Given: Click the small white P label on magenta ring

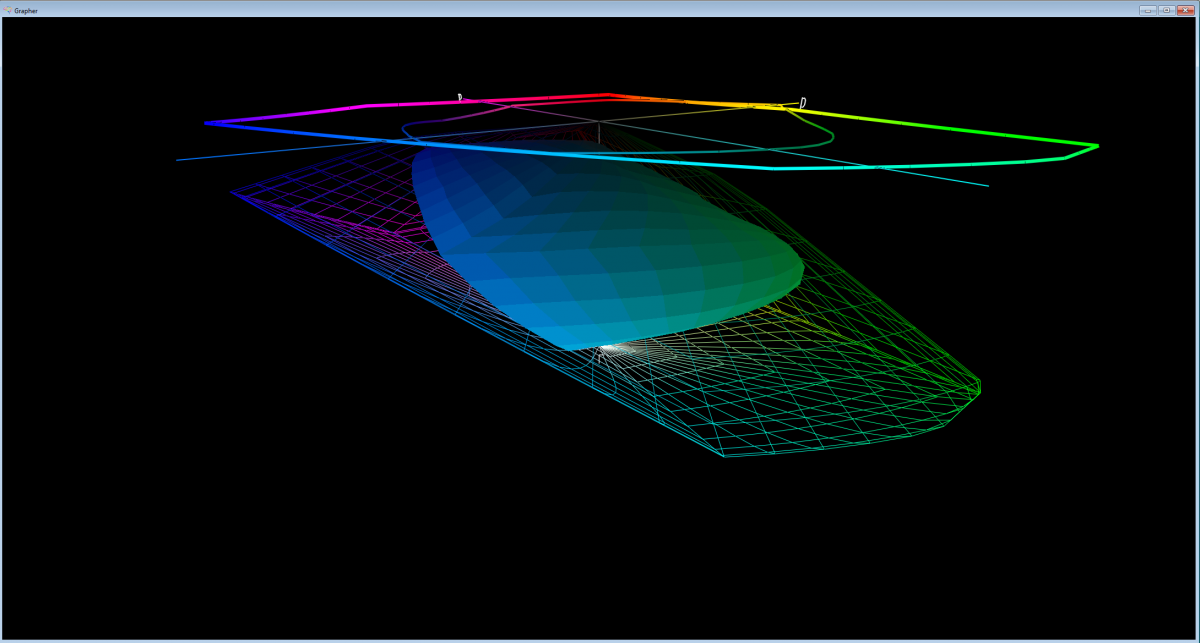Looking at the screenshot, I should pos(460,98).
